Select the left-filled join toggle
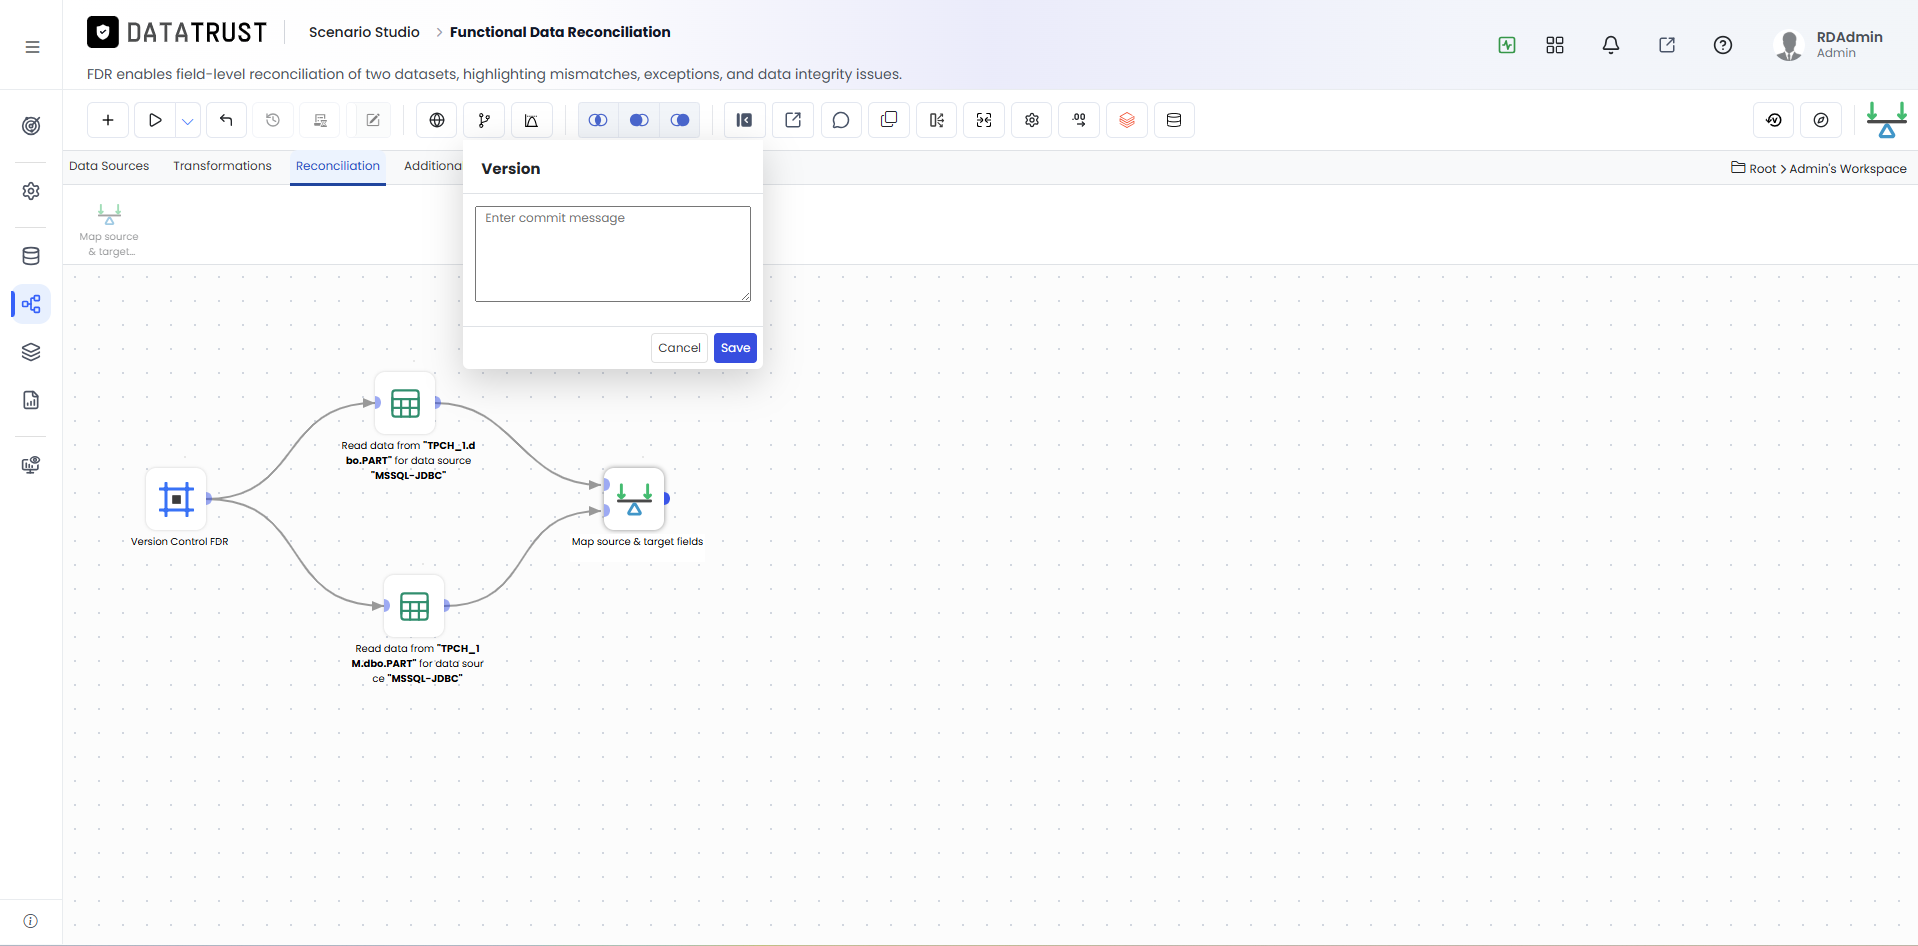Image resolution: width=1918 pixels, height=946 pixels. (x=639, y=120)
